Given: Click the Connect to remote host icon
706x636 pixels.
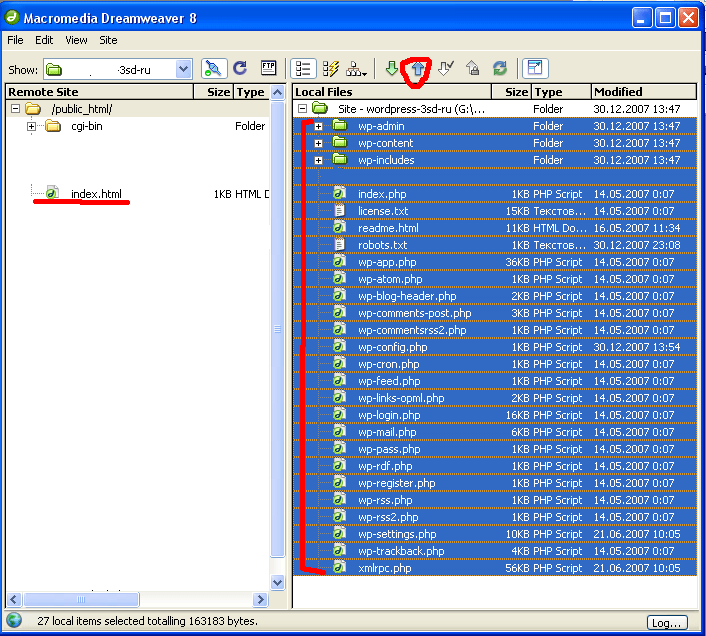Looking at the screenshot, I should coord(213,69).
